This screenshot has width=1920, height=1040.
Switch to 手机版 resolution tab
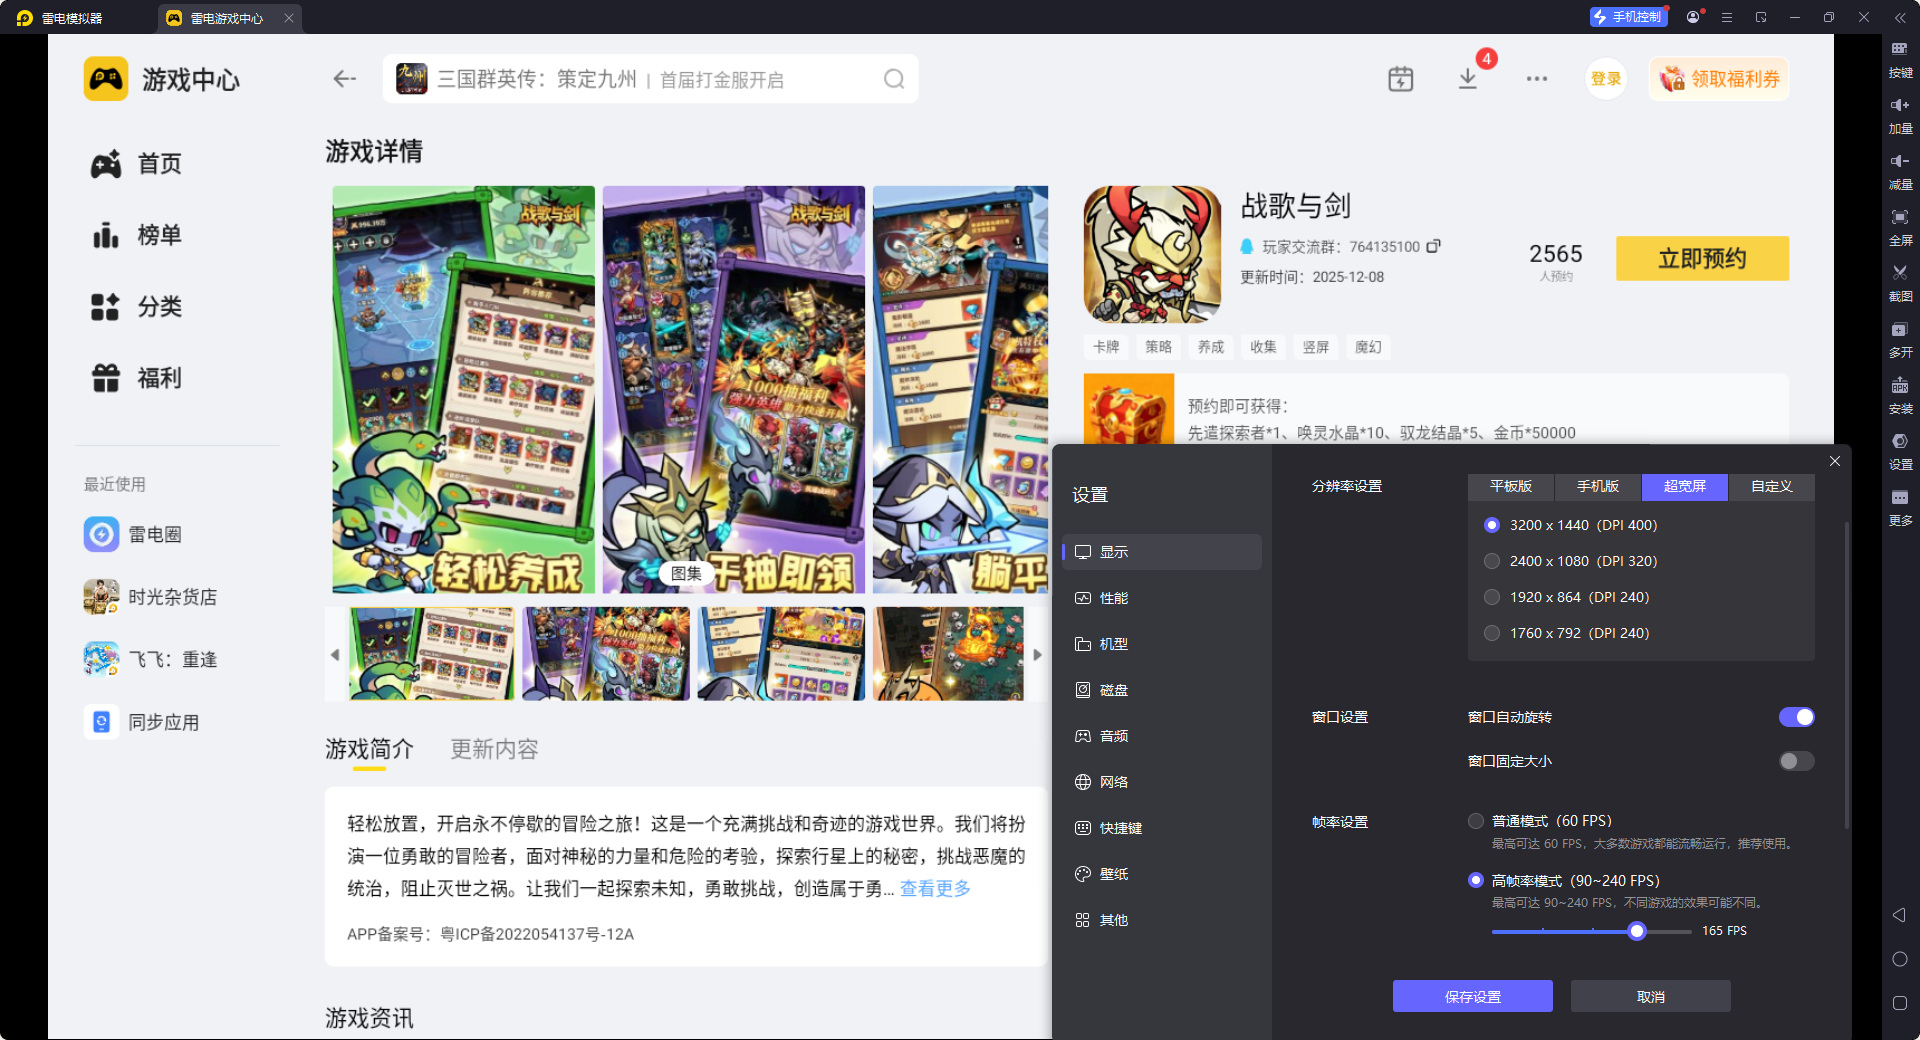coord(1598,486)
